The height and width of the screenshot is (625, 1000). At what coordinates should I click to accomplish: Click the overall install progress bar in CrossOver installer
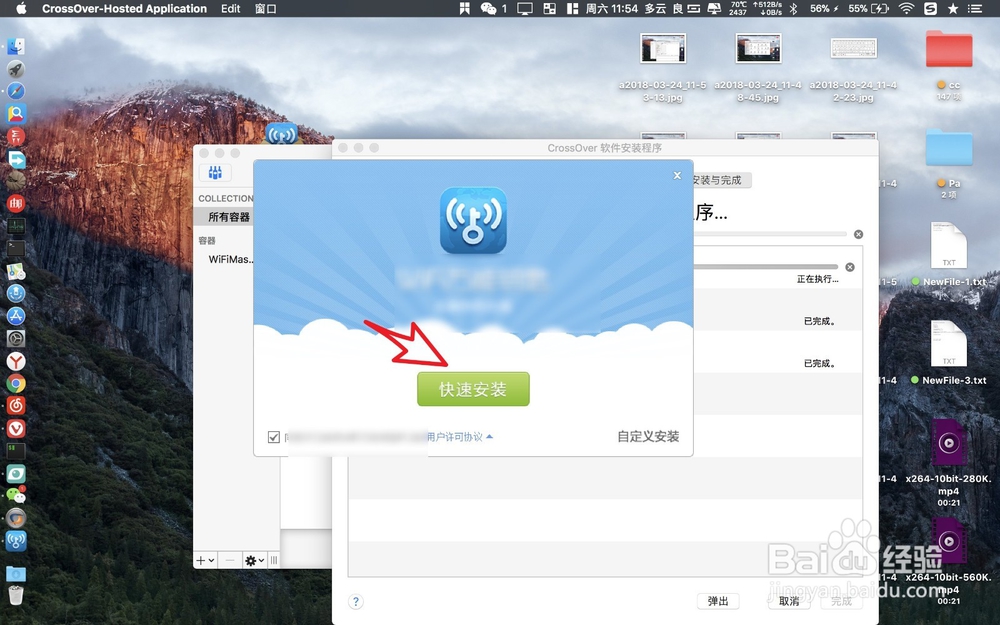(770, 234)
